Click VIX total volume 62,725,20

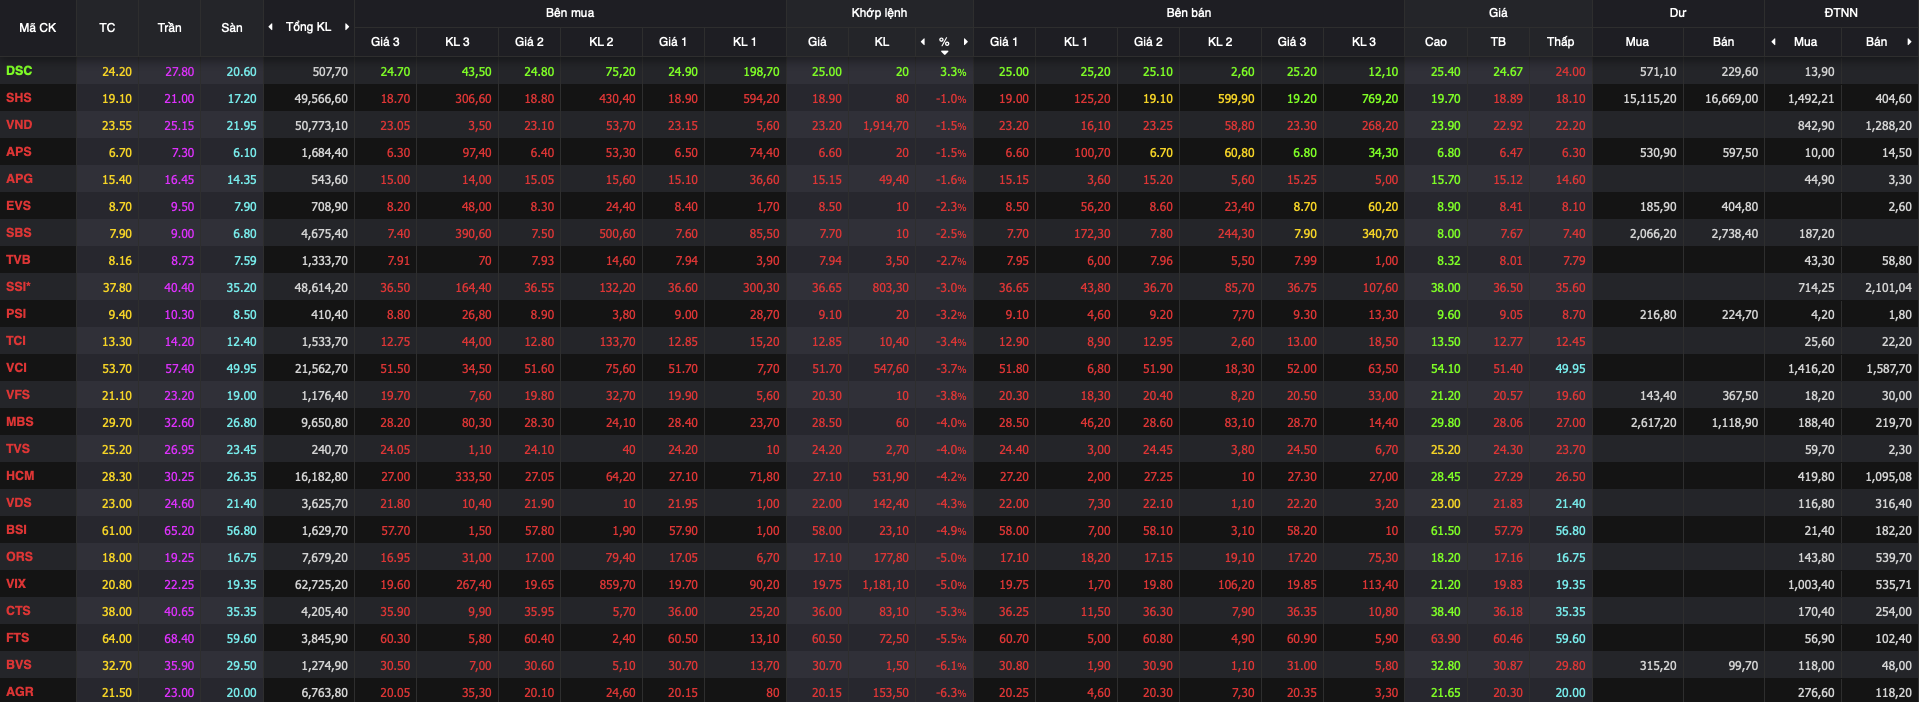321,585
